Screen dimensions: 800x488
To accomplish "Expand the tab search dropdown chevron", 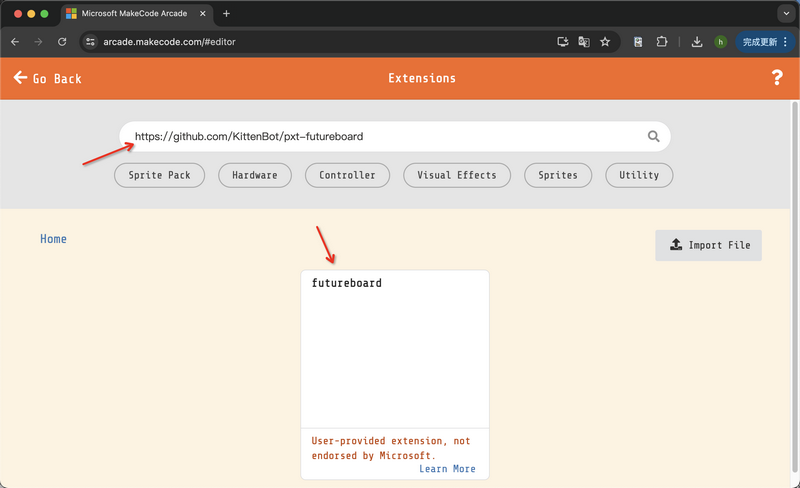I will [x=785, y=14].
